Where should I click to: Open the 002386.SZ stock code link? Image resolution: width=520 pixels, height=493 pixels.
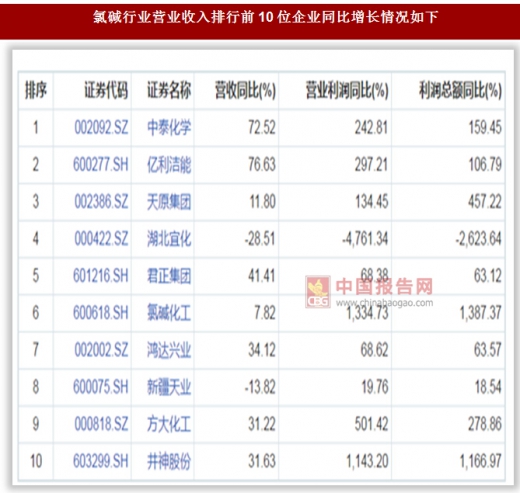[x=101, y=202]
